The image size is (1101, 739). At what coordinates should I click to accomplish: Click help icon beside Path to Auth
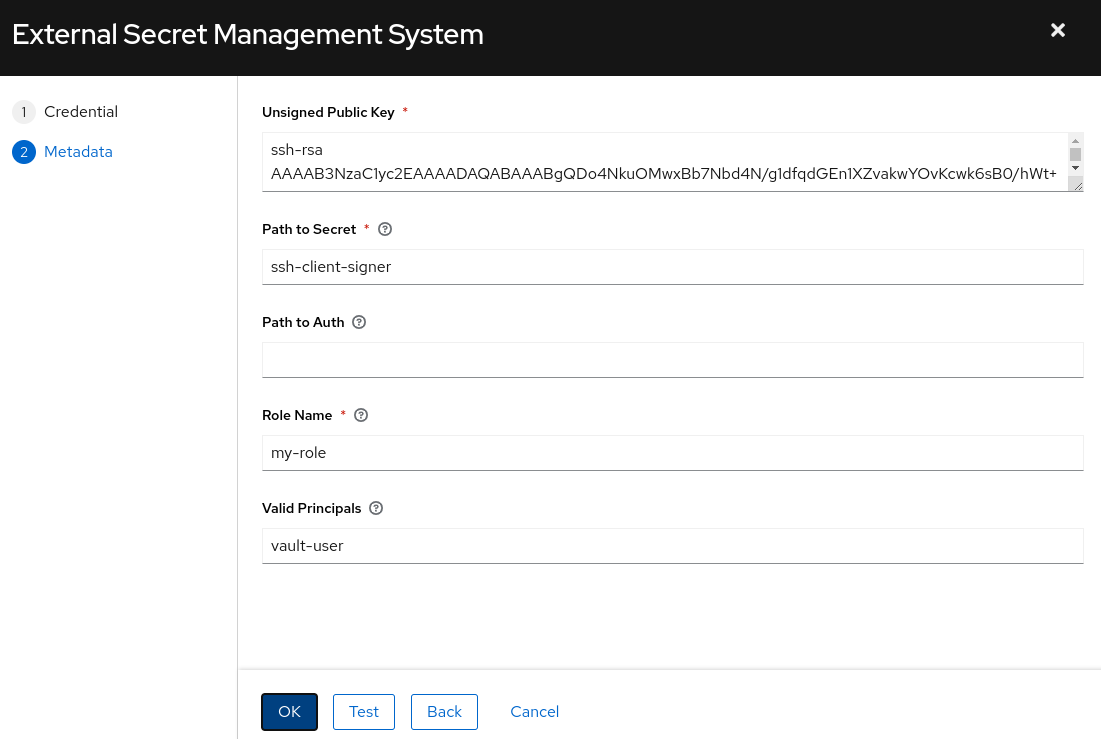coord(360,322)
